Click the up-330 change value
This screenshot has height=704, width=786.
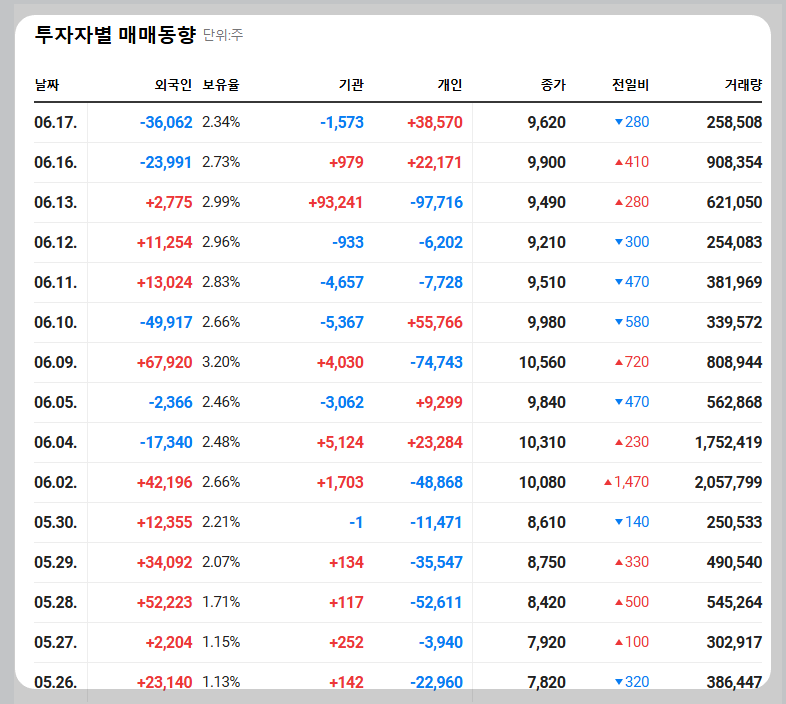pyautogui.click(x=632, y=562)
